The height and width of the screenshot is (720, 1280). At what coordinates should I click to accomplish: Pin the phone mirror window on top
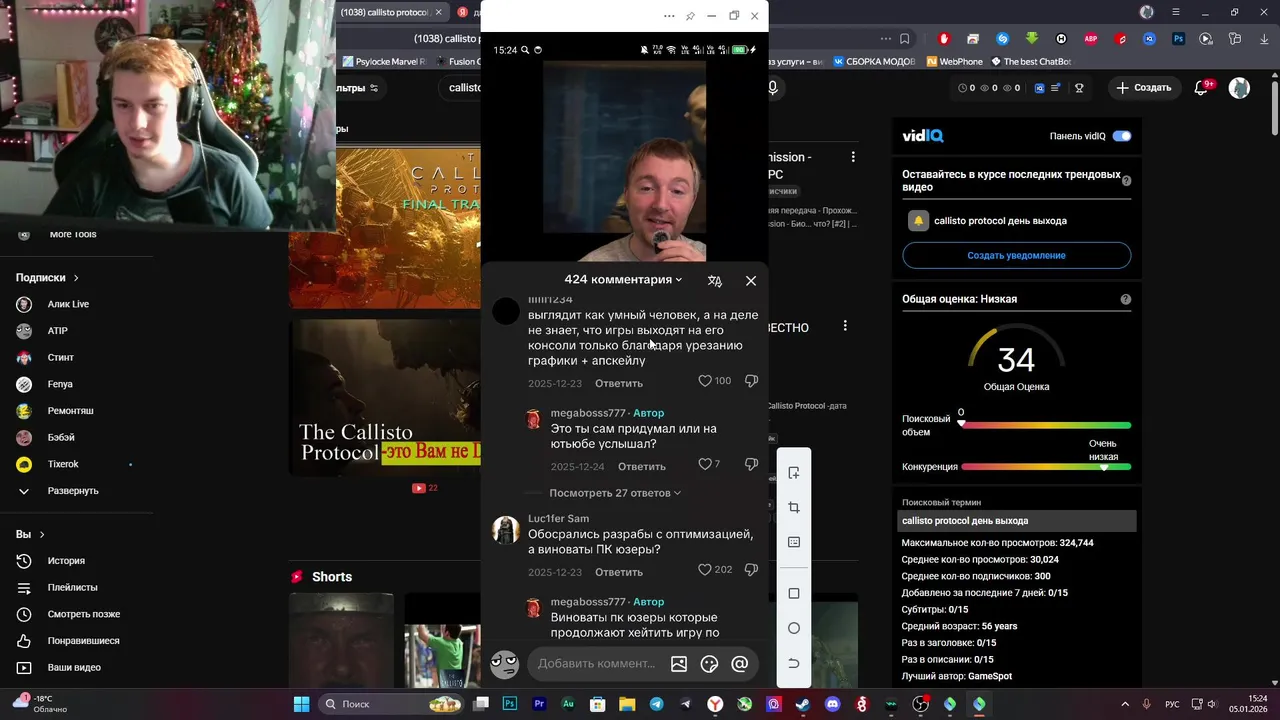pos(690,16)
